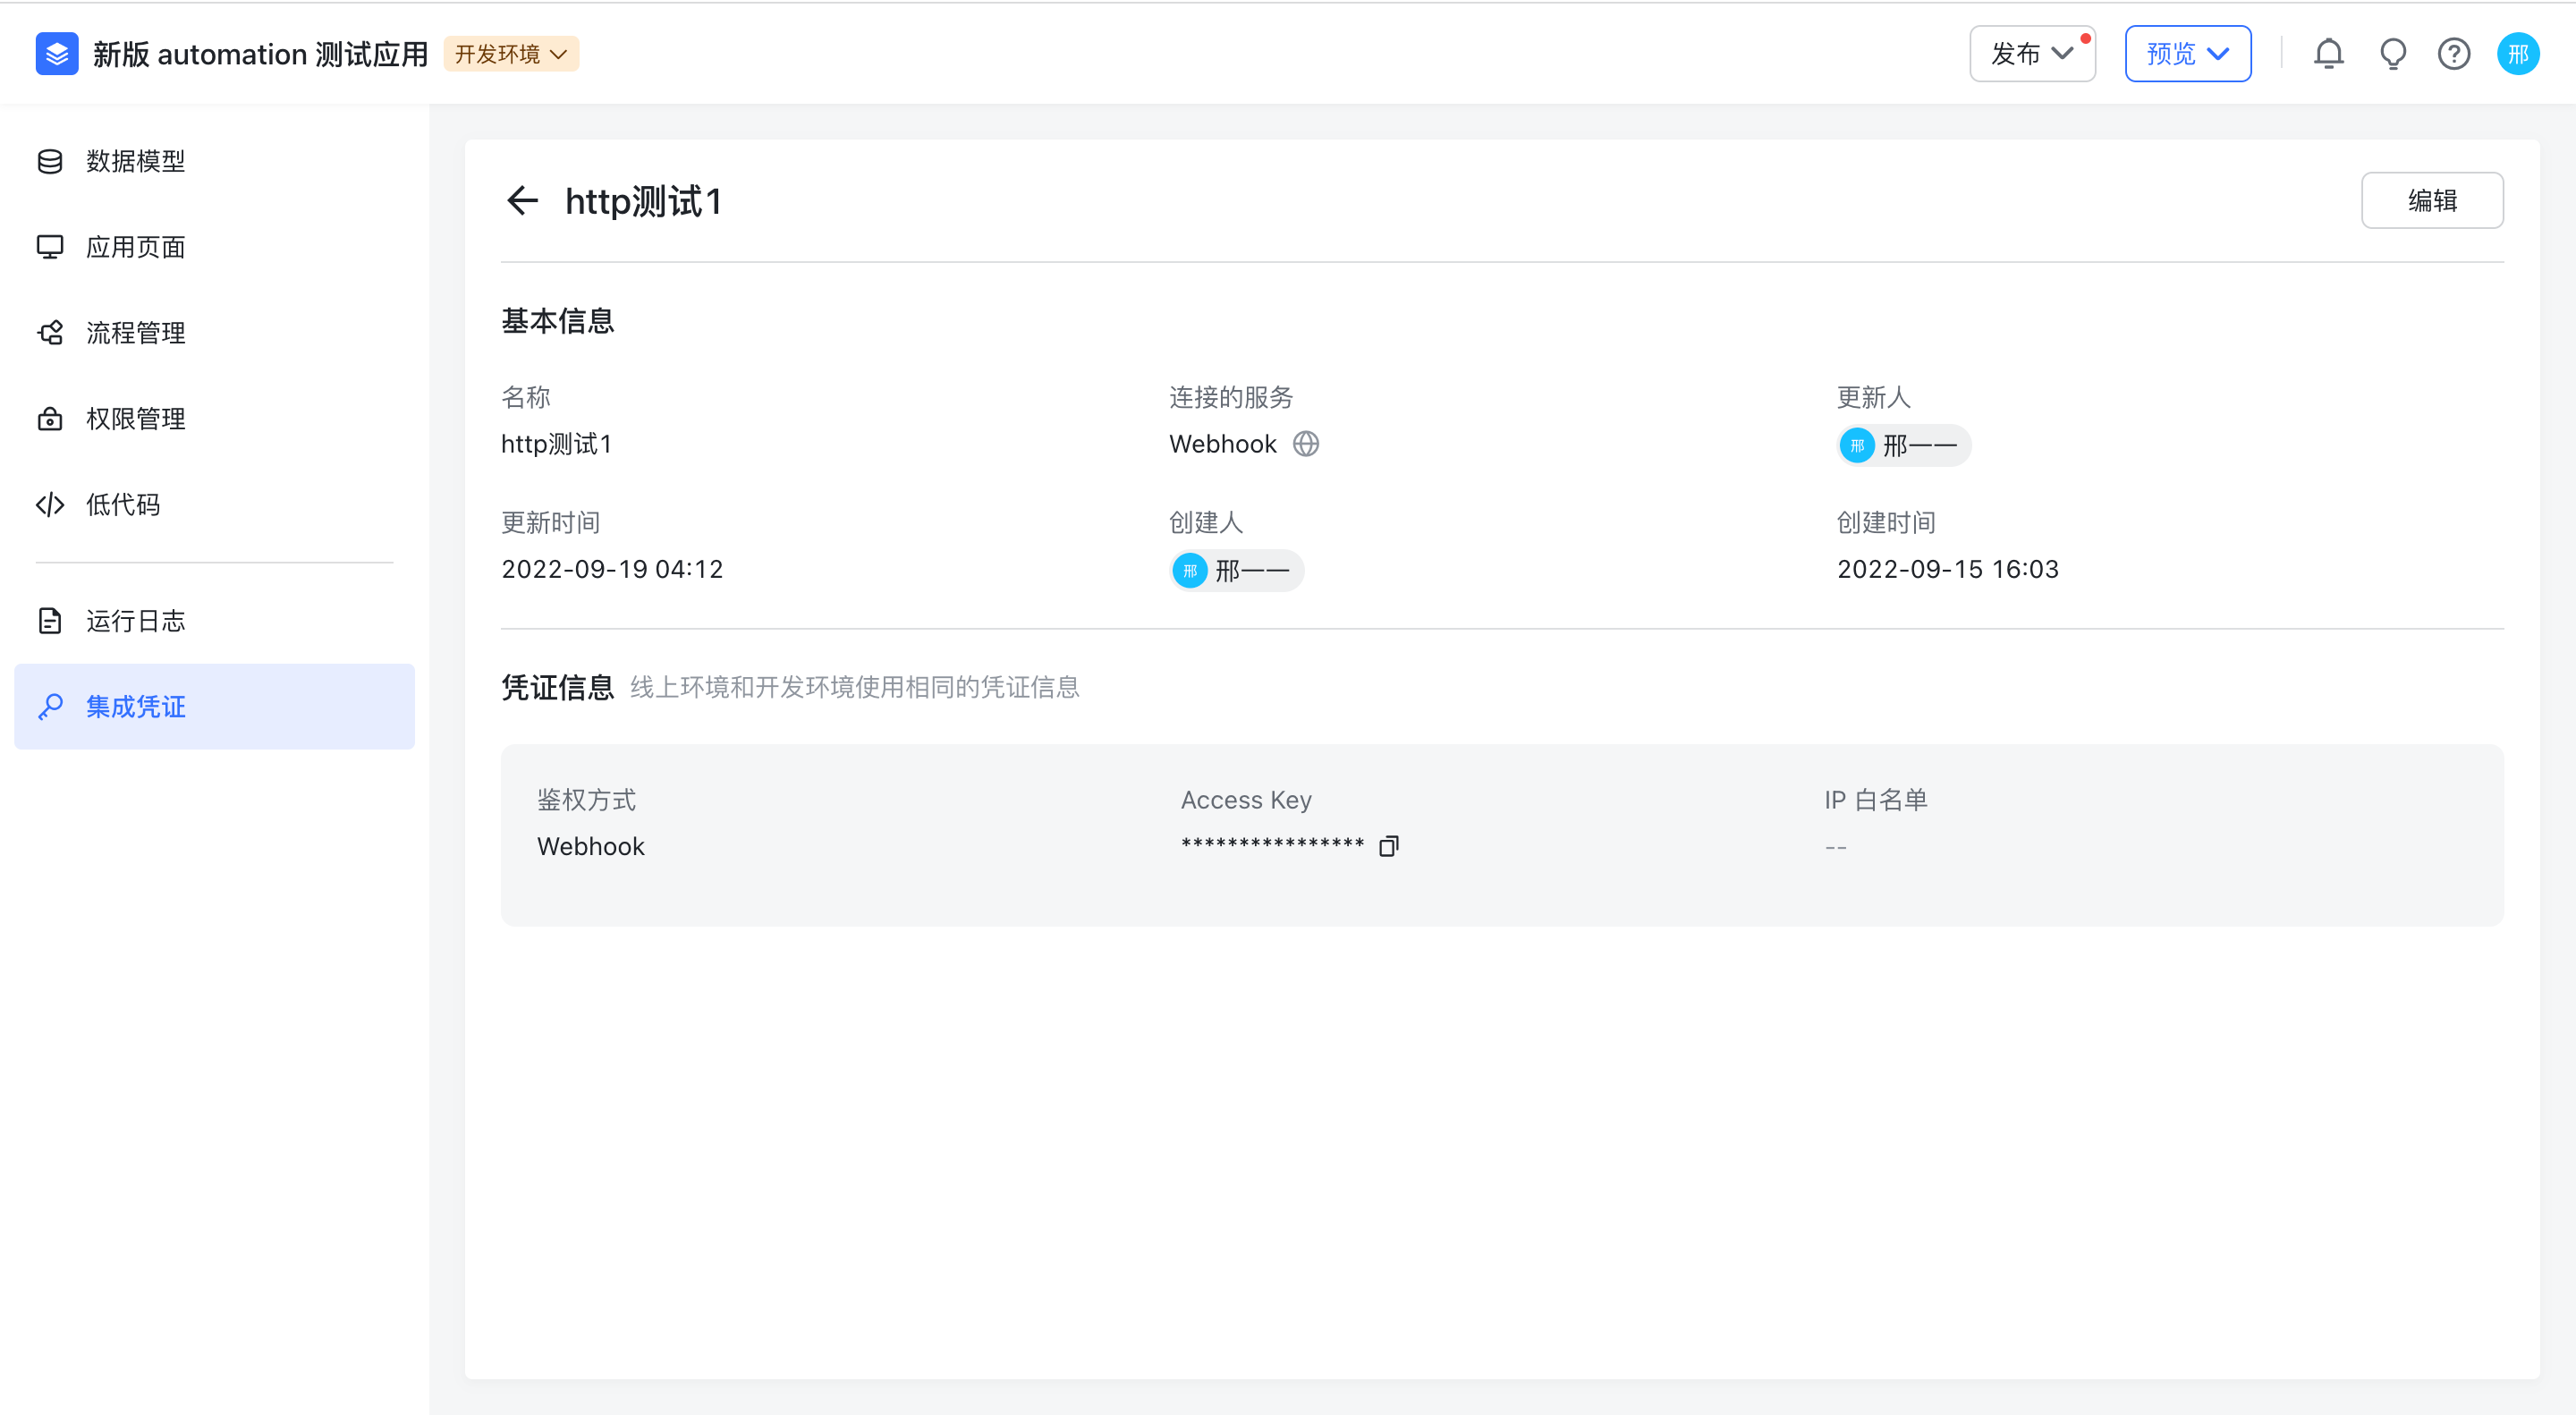Navigate to 低代码 section
This screenshot has height=1415, width=2576.
click(122, 505)
